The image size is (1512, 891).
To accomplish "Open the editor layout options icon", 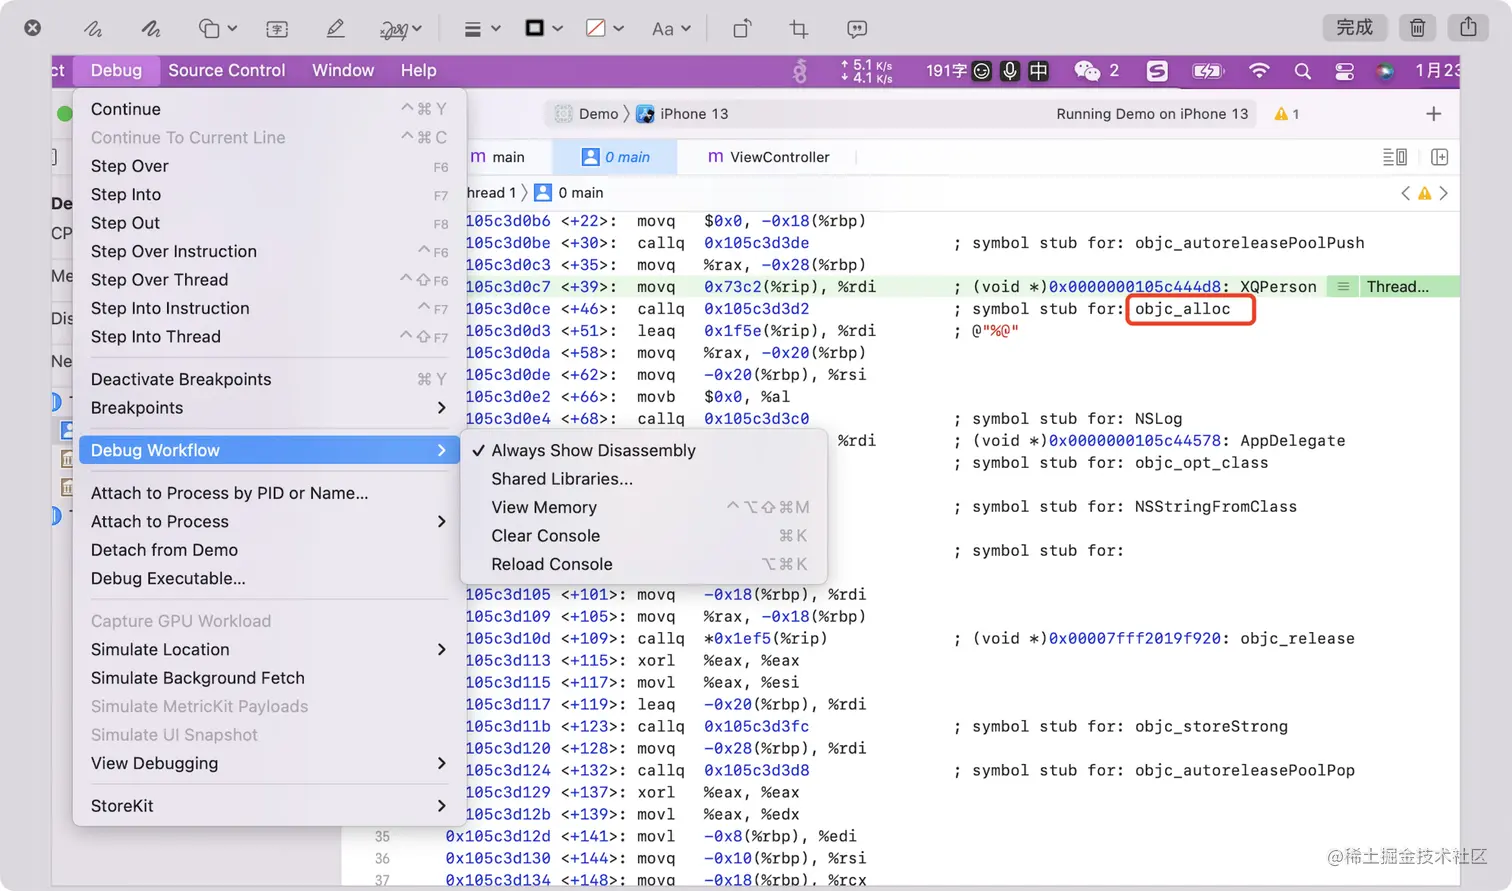I will 1395,157.
